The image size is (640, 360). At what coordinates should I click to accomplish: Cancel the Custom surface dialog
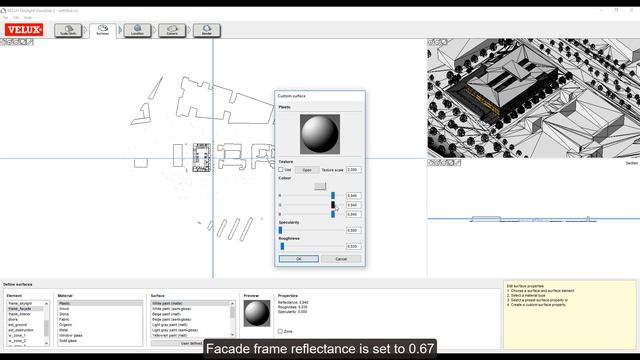341,259
